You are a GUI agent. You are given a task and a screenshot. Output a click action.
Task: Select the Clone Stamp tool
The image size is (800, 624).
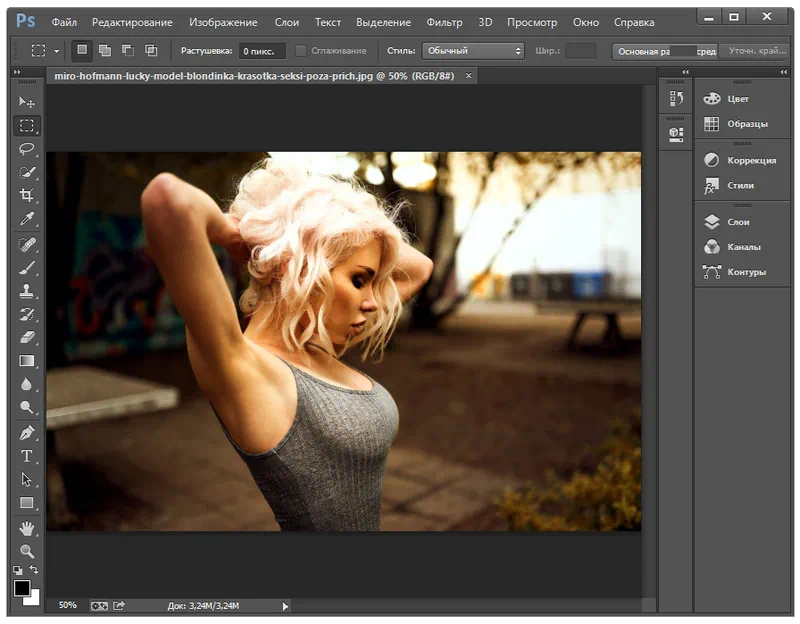pos(27,291)
